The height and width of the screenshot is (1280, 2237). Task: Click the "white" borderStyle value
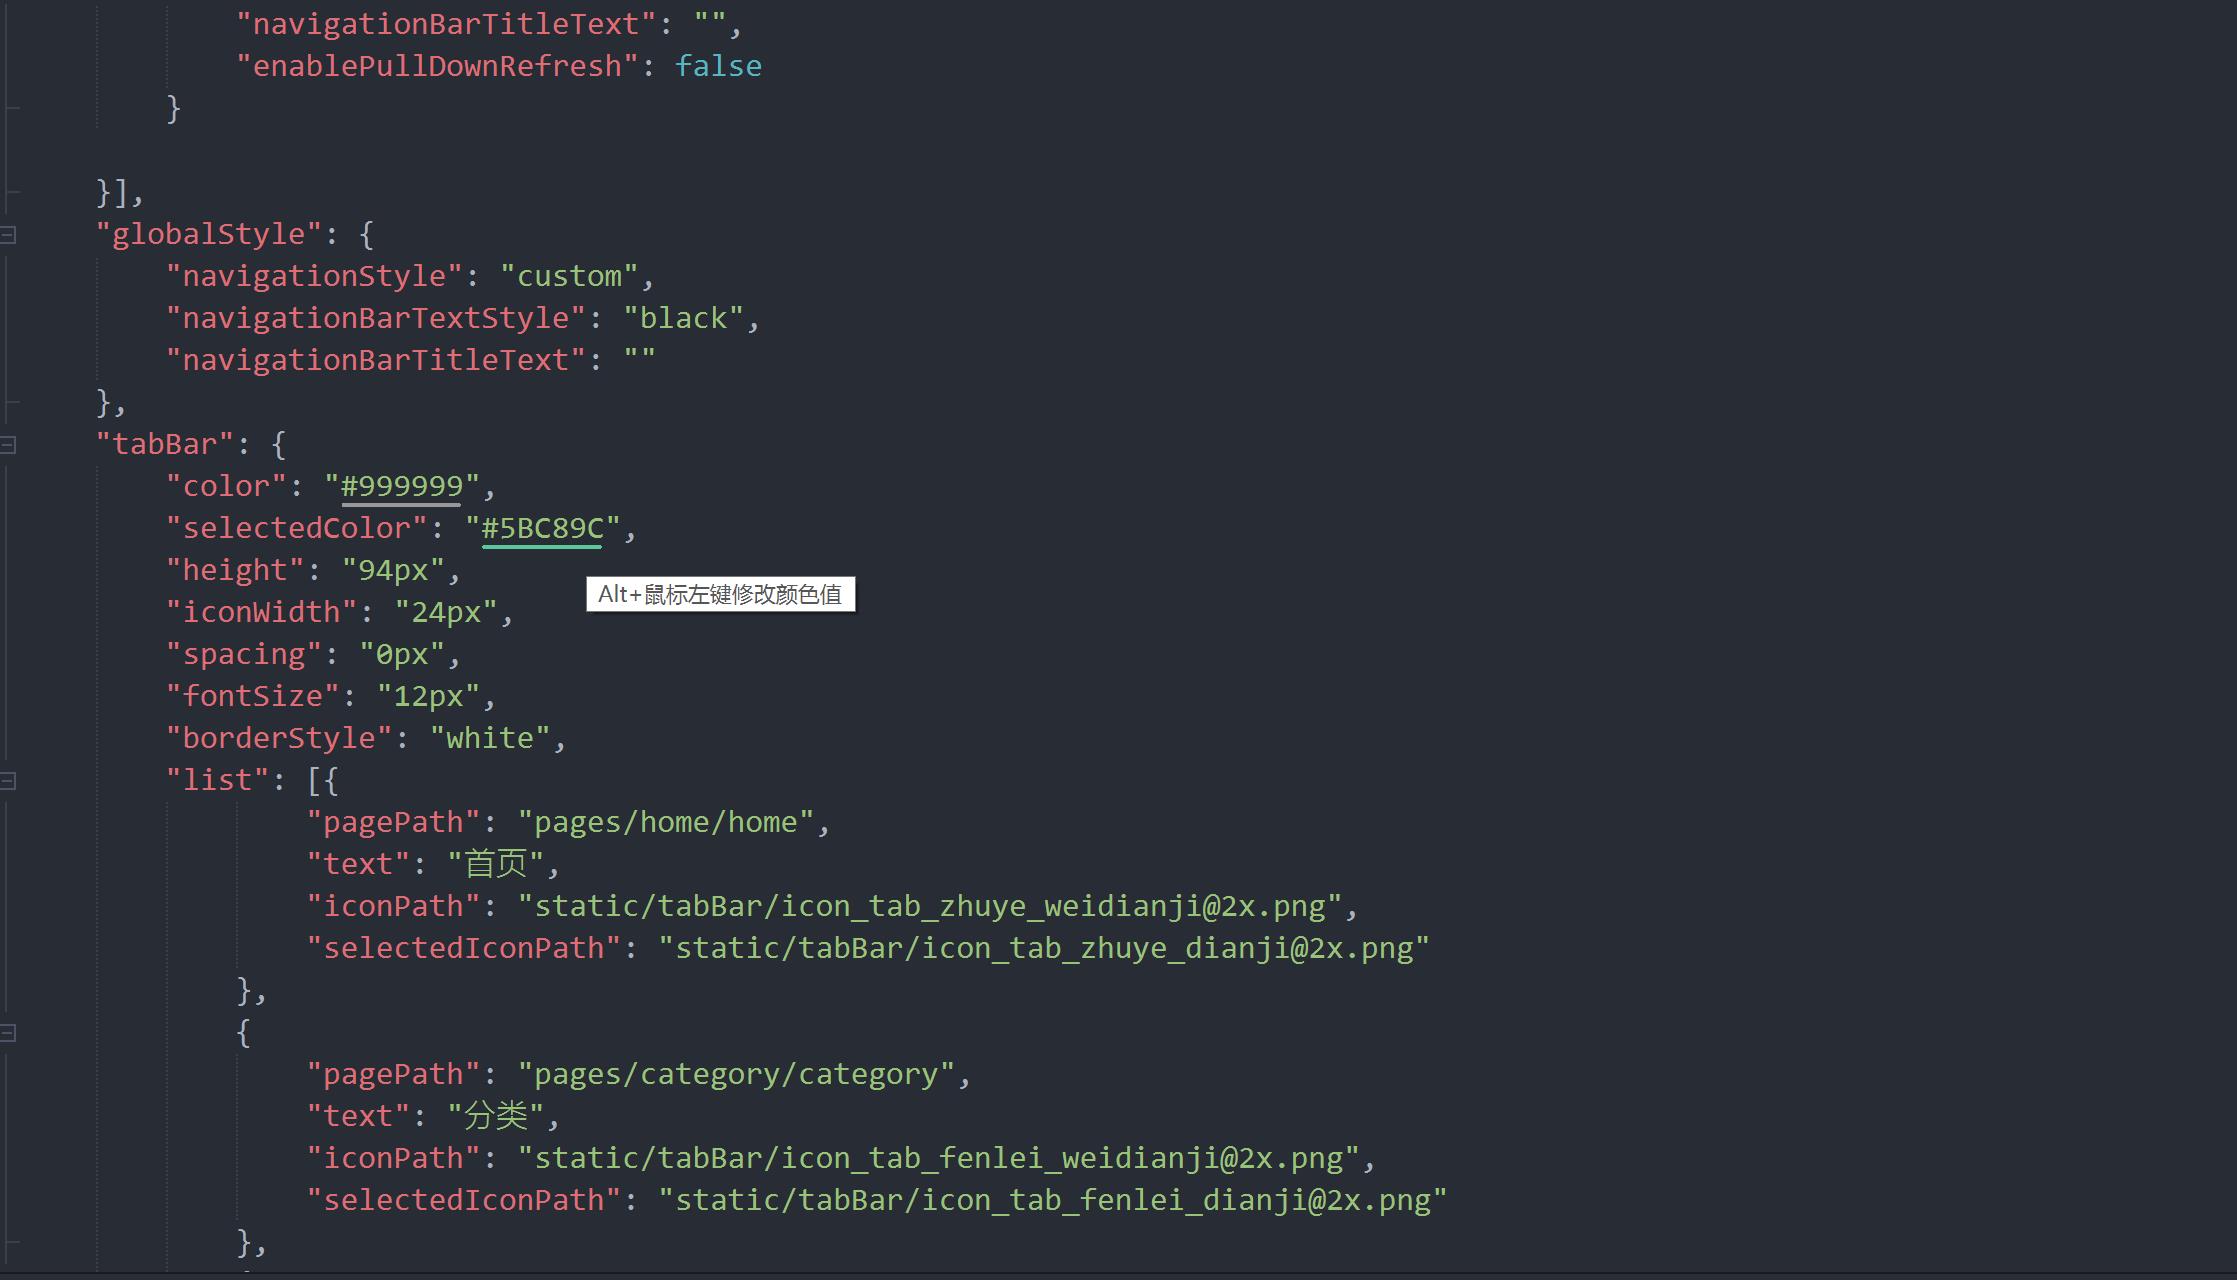(490, 739)
